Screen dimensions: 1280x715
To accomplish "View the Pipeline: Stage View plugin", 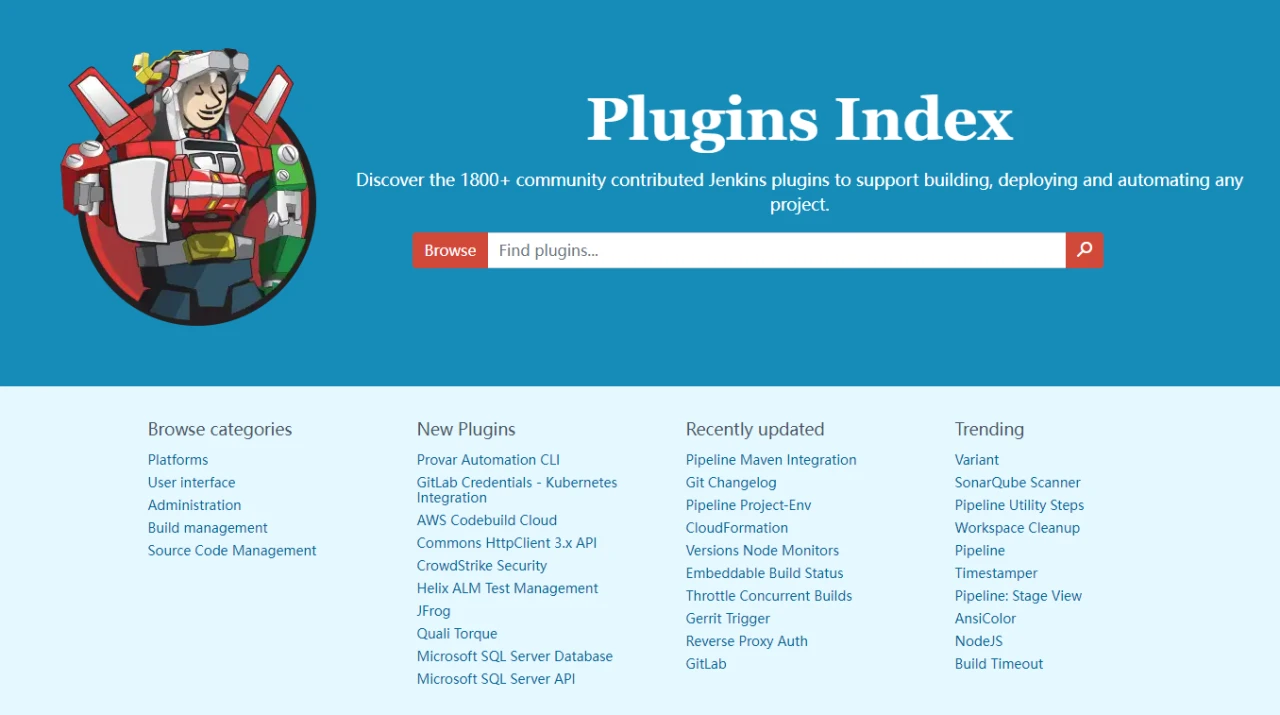I will tap(1018, 596).
